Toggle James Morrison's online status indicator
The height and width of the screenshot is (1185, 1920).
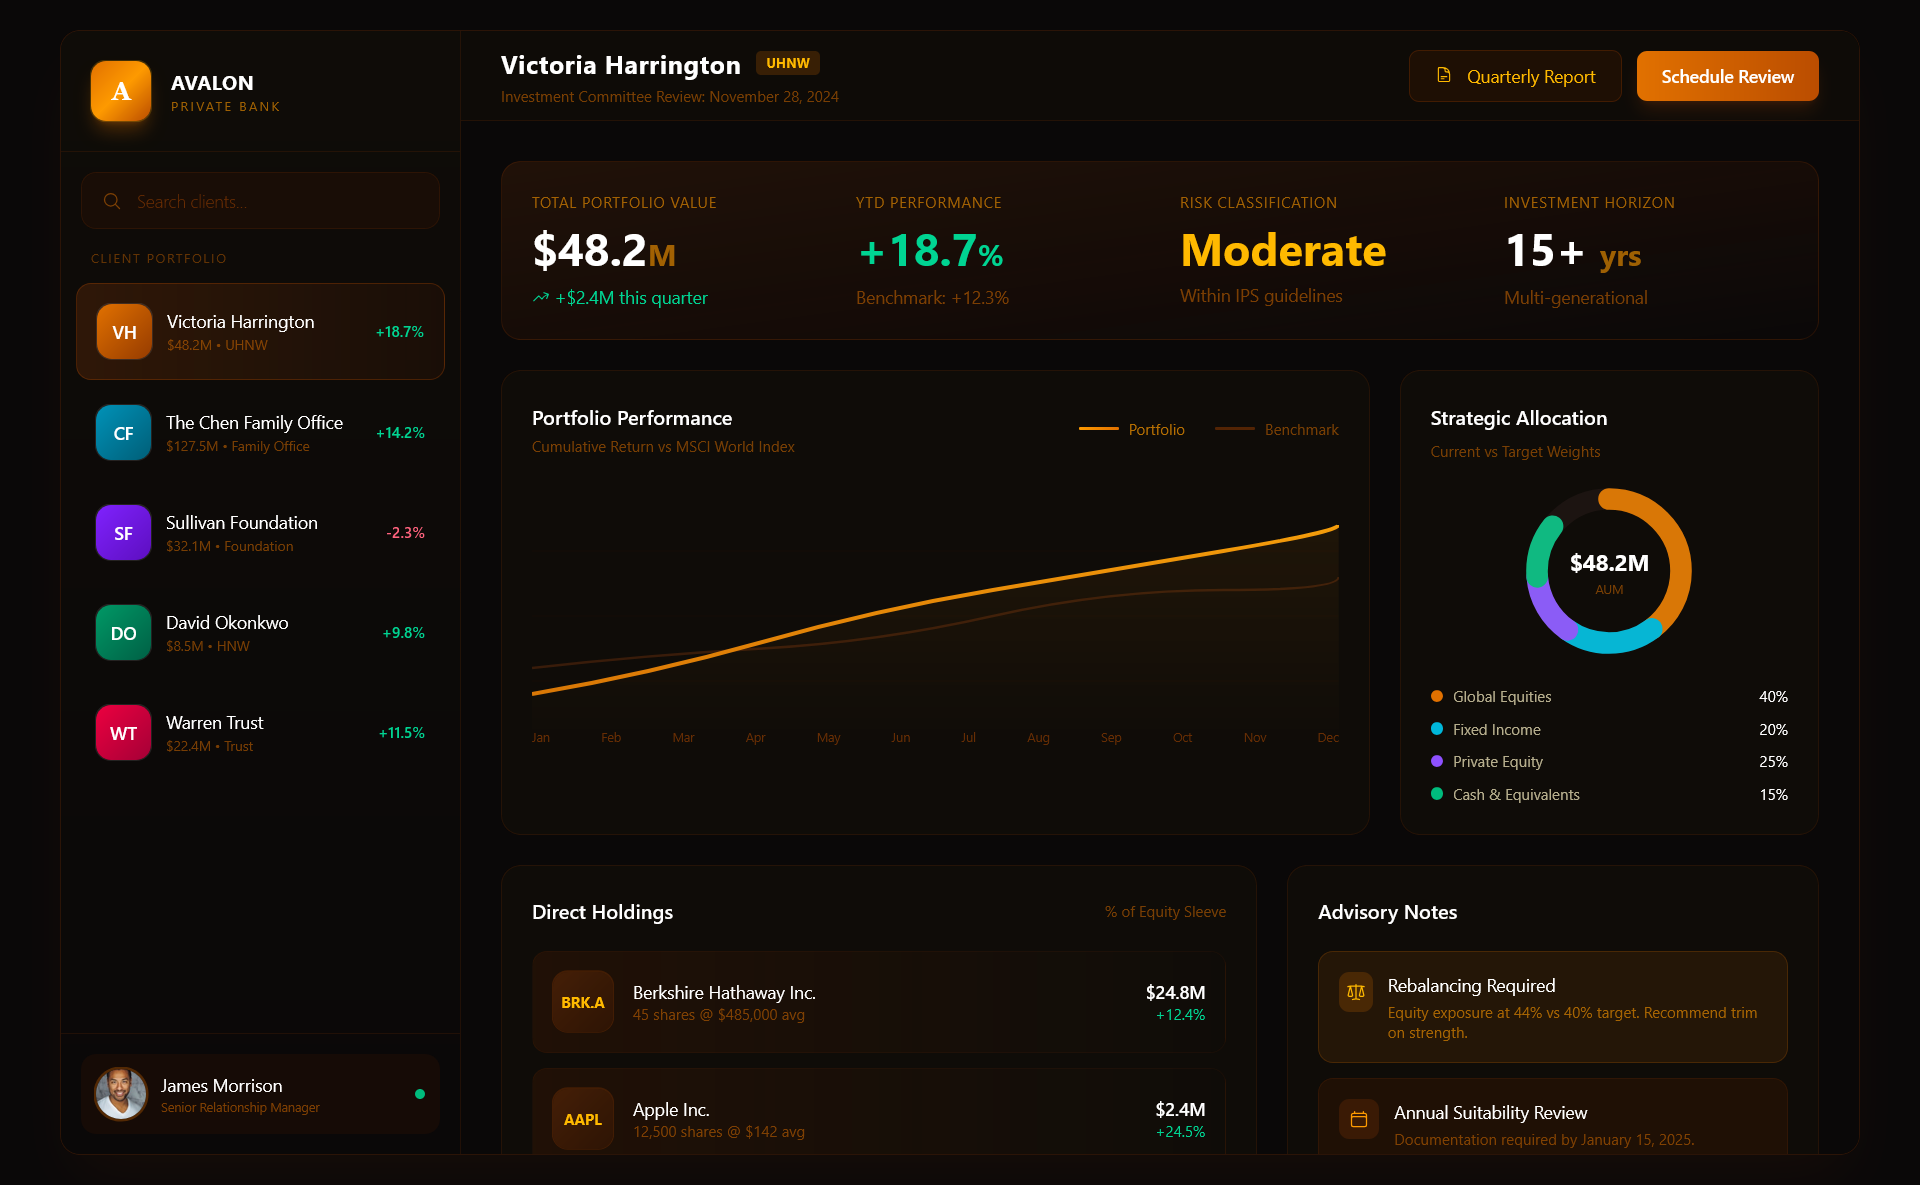tap(420, 1095)
